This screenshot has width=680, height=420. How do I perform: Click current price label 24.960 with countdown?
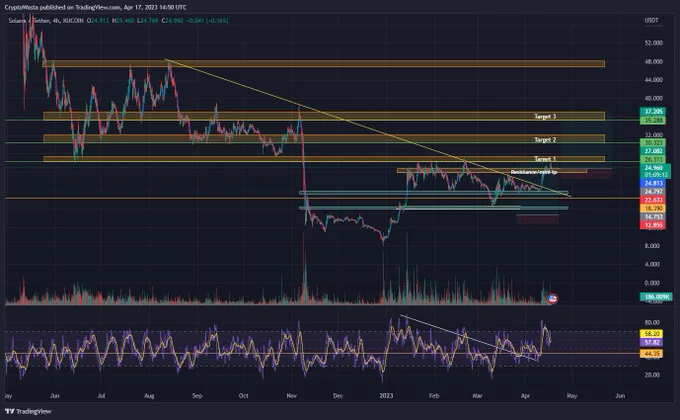point(655,171)
